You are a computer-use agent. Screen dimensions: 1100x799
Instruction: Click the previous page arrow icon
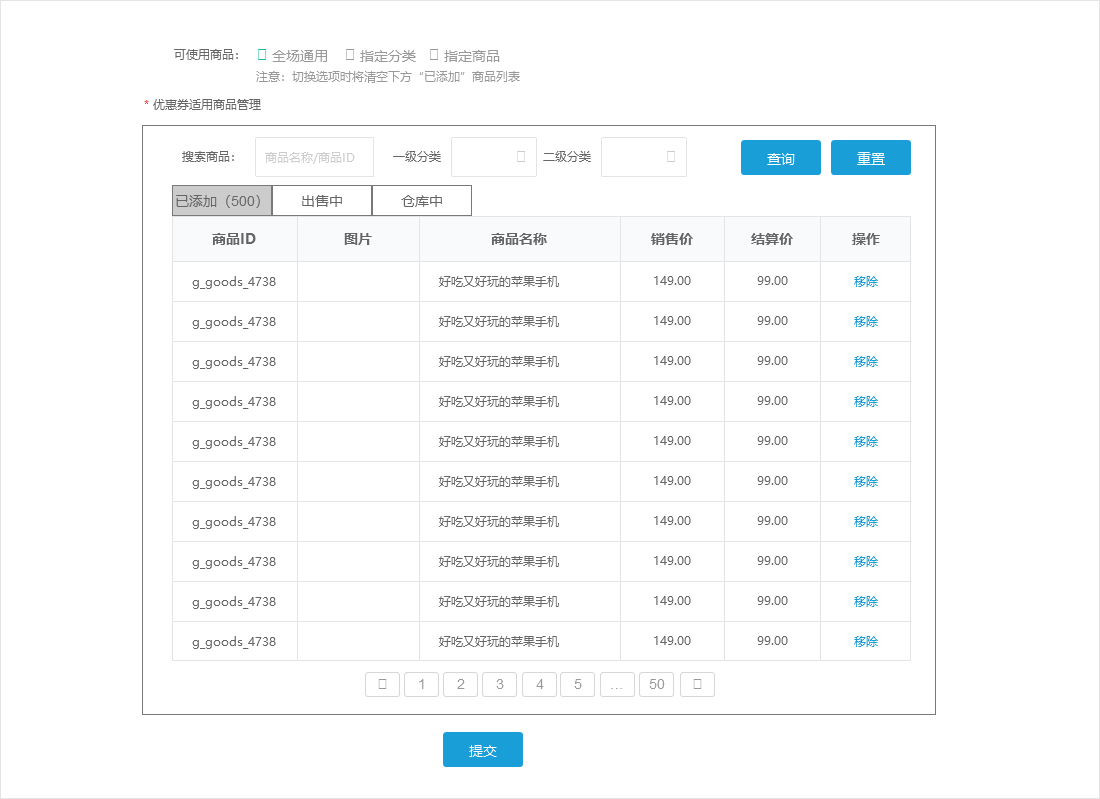click(x=382, y=684)
